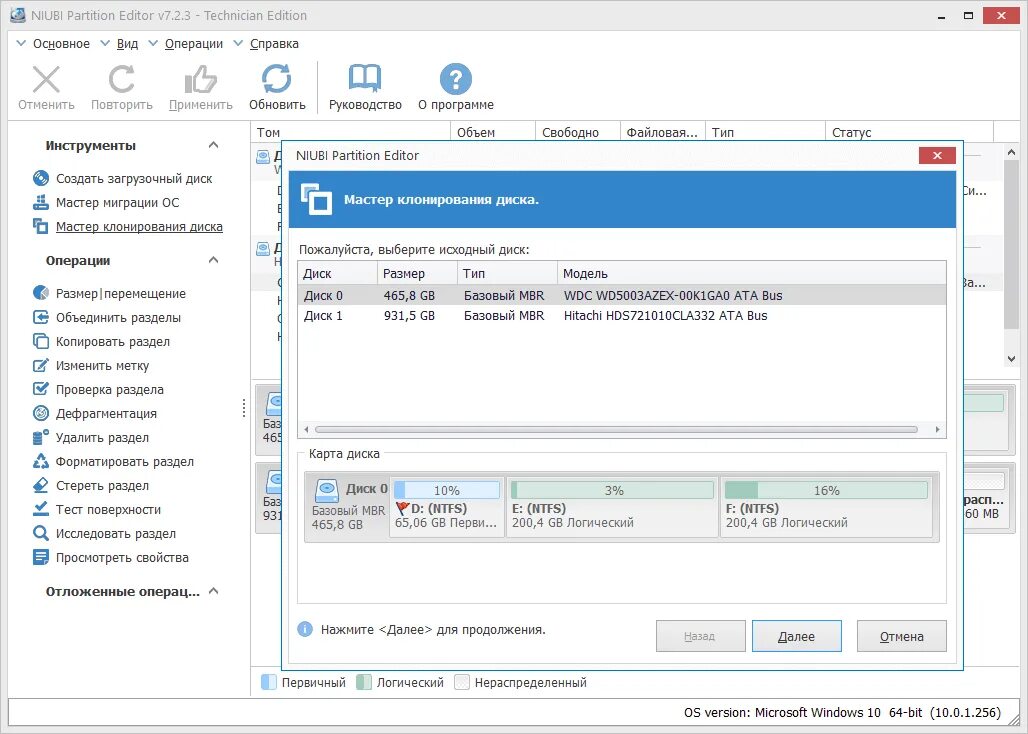
Task: Select D: (NTFS) partition in disk map
Action: point(446,508)
